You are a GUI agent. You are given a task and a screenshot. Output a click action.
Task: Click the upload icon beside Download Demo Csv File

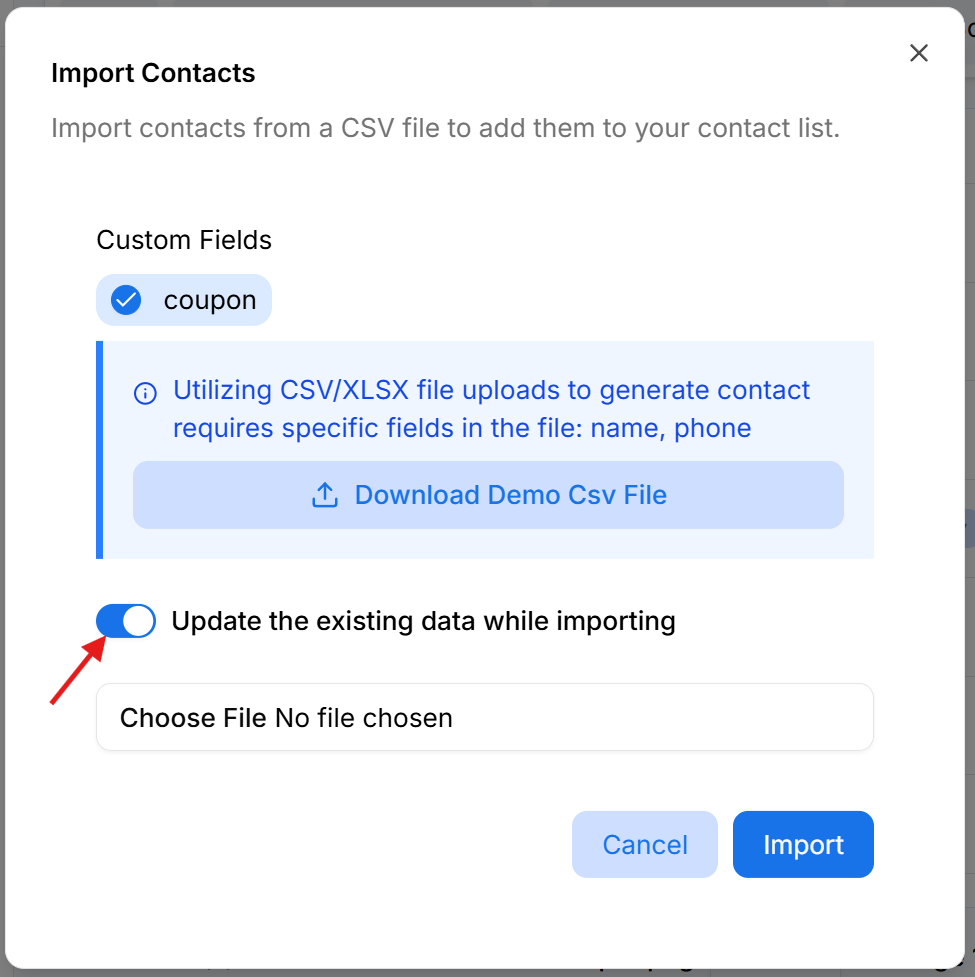tap(325, 495)
